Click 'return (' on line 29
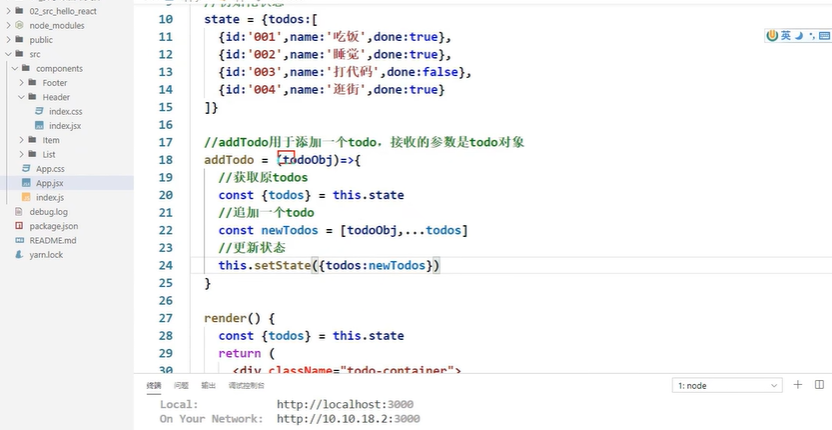 [246, 354]
